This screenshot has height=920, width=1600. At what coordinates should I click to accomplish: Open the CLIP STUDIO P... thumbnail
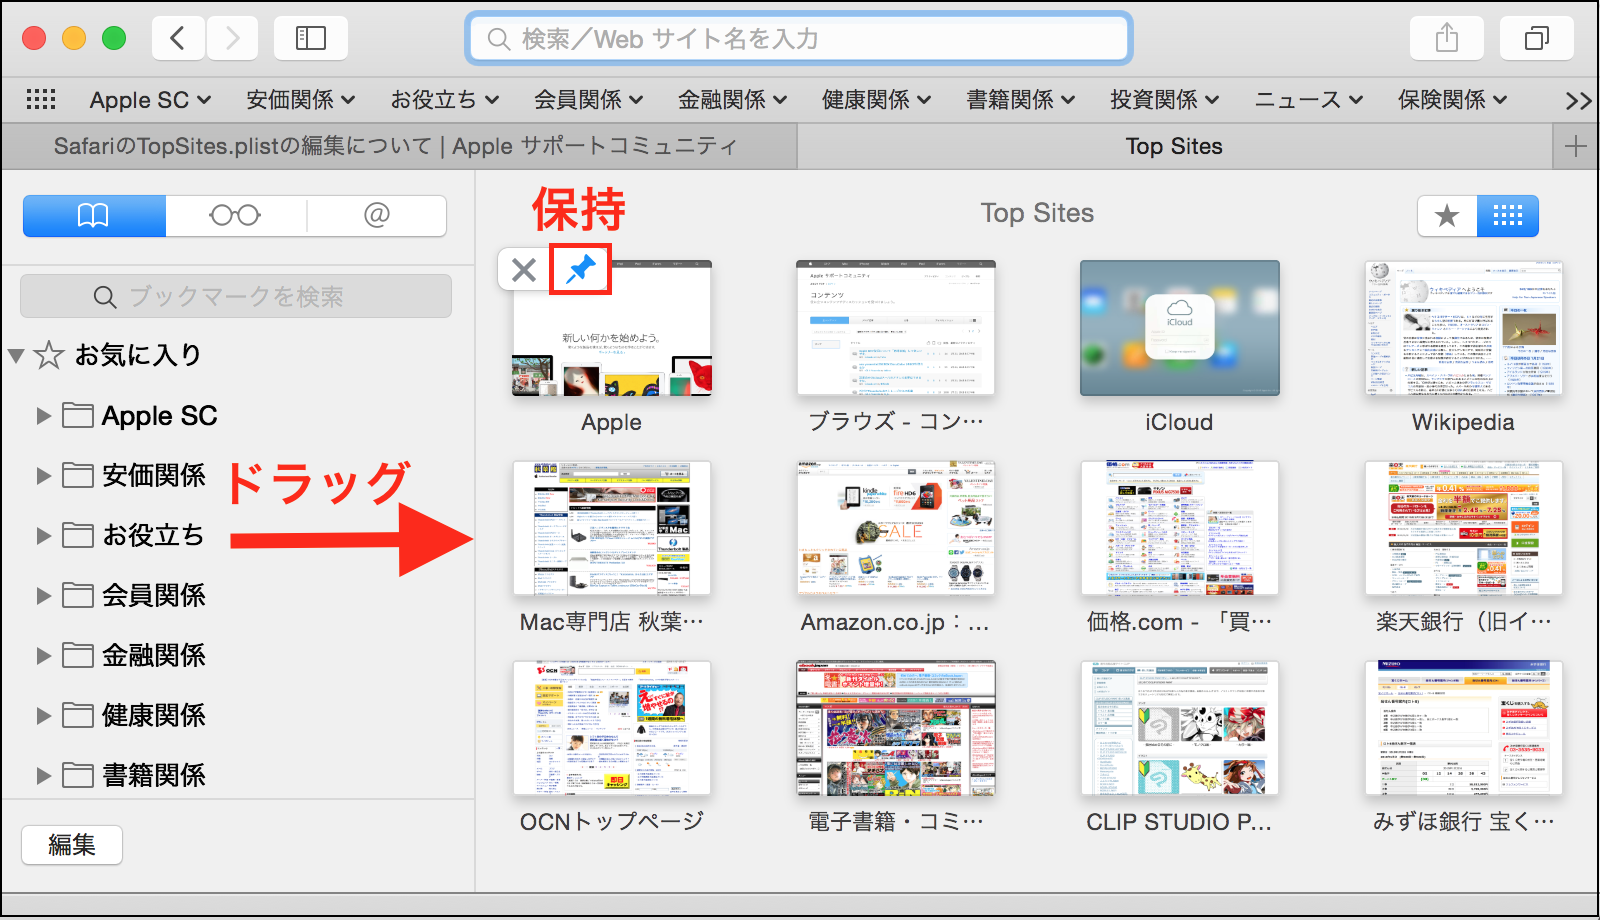(x=1180, y=728)
